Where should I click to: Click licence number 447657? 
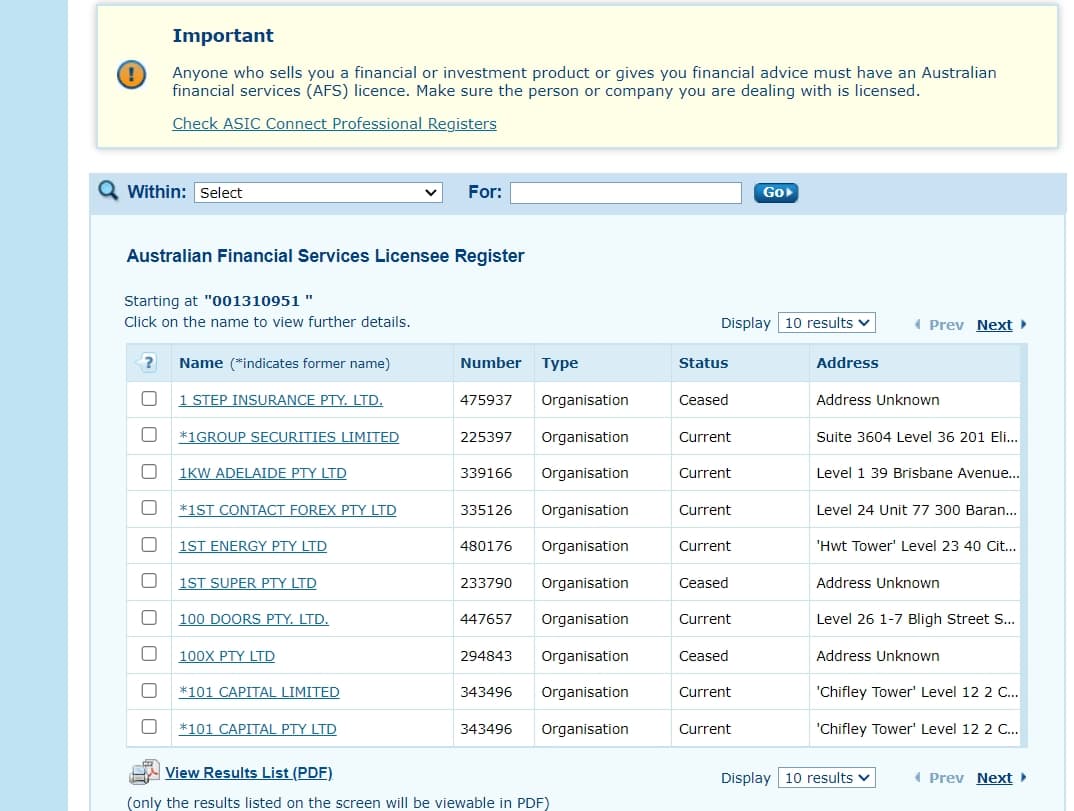tap(486, 619)
